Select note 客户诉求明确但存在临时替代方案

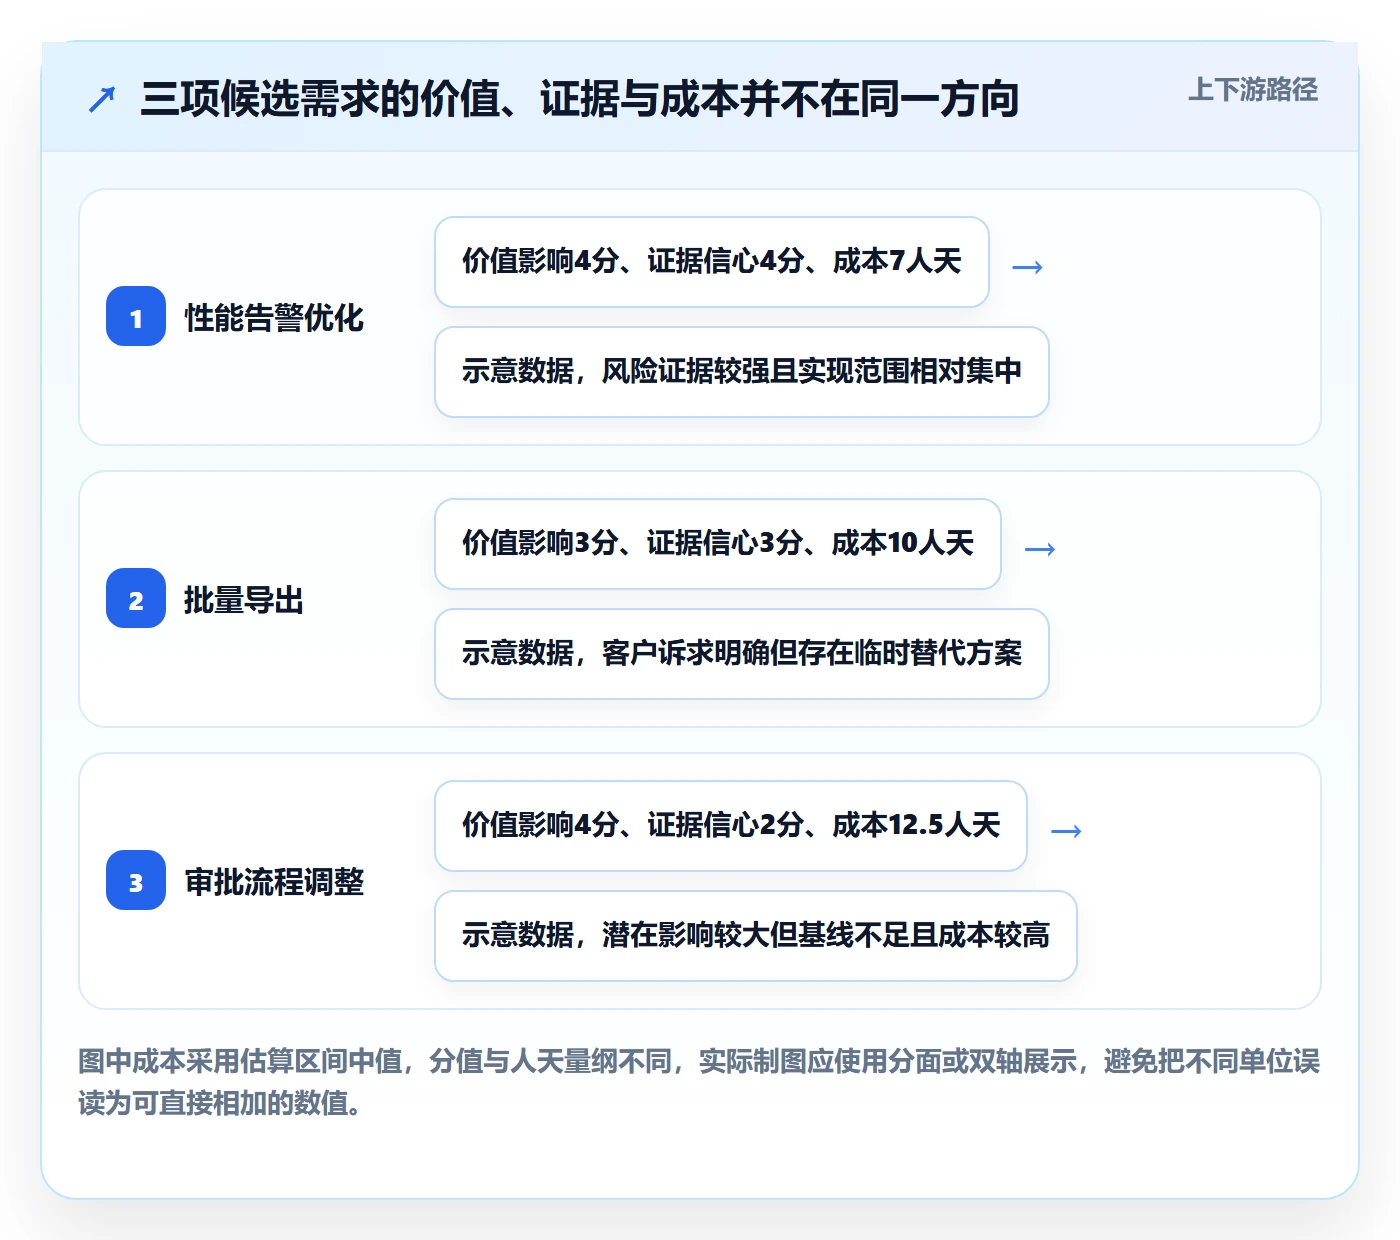(742, 654)
